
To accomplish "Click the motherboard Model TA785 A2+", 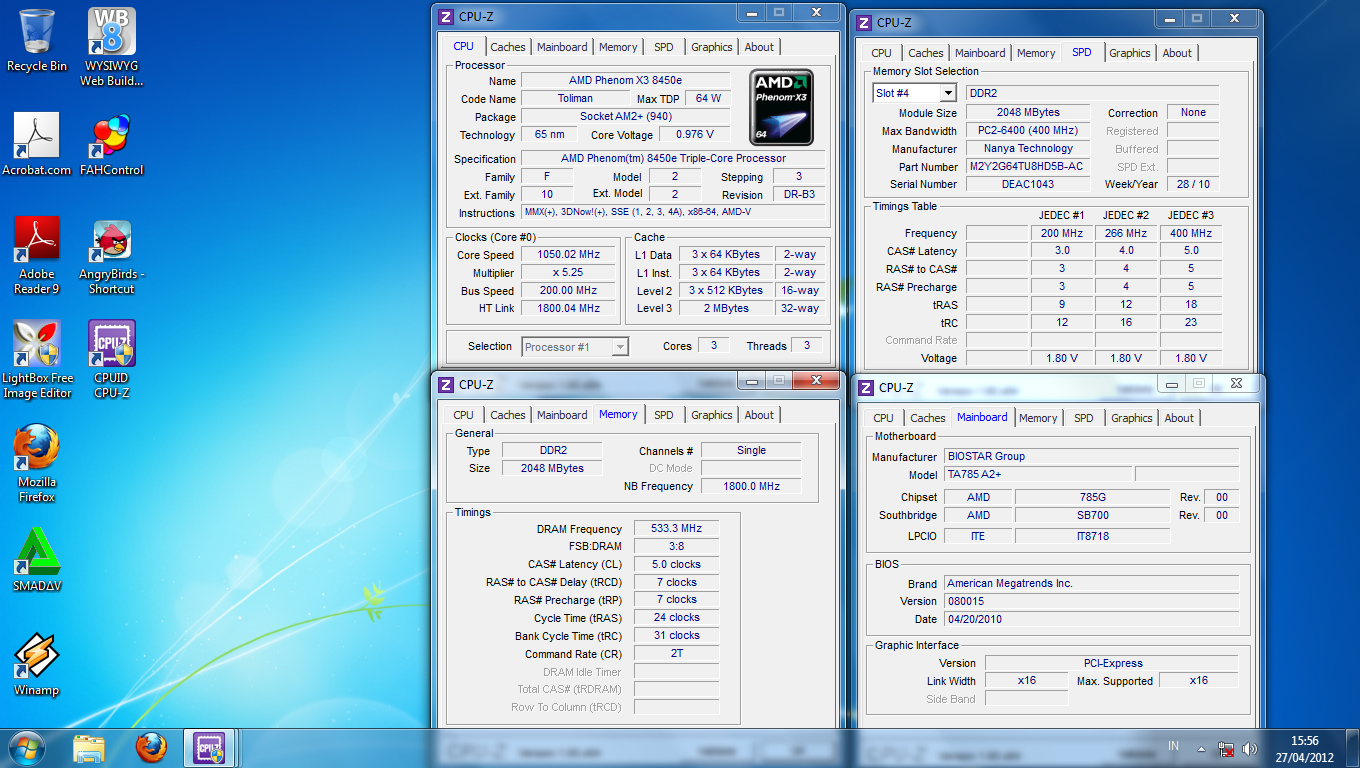I will (x=1038, y=474).
